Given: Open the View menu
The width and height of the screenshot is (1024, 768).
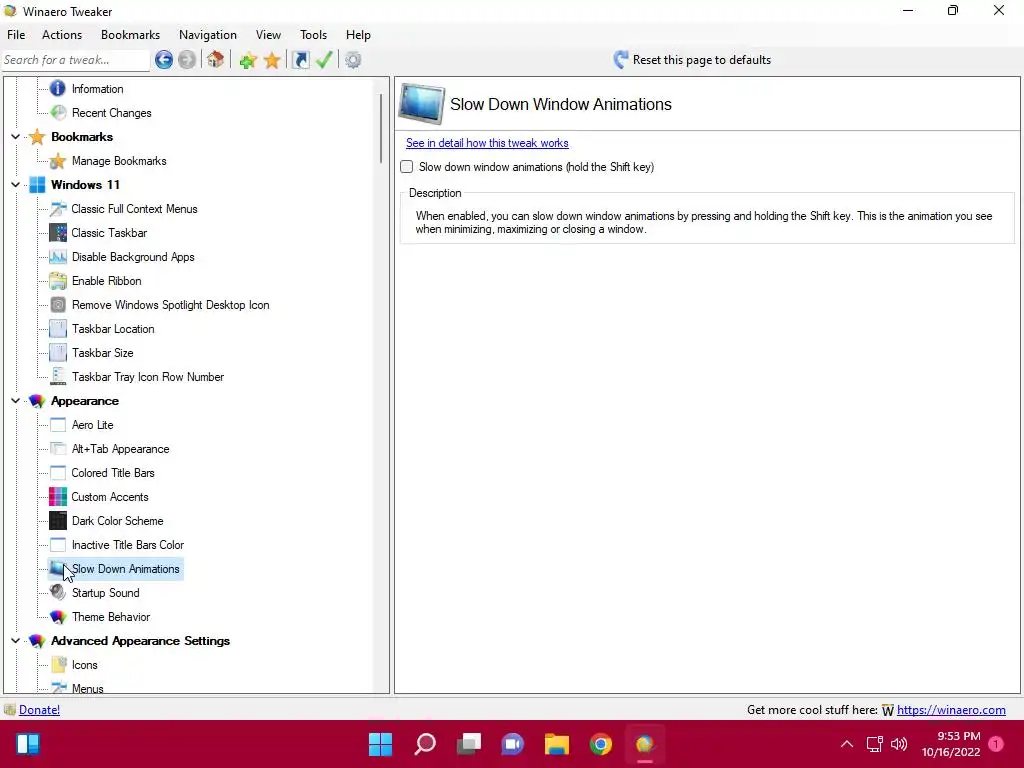Looking at the screenshot, I should point(268,35).
